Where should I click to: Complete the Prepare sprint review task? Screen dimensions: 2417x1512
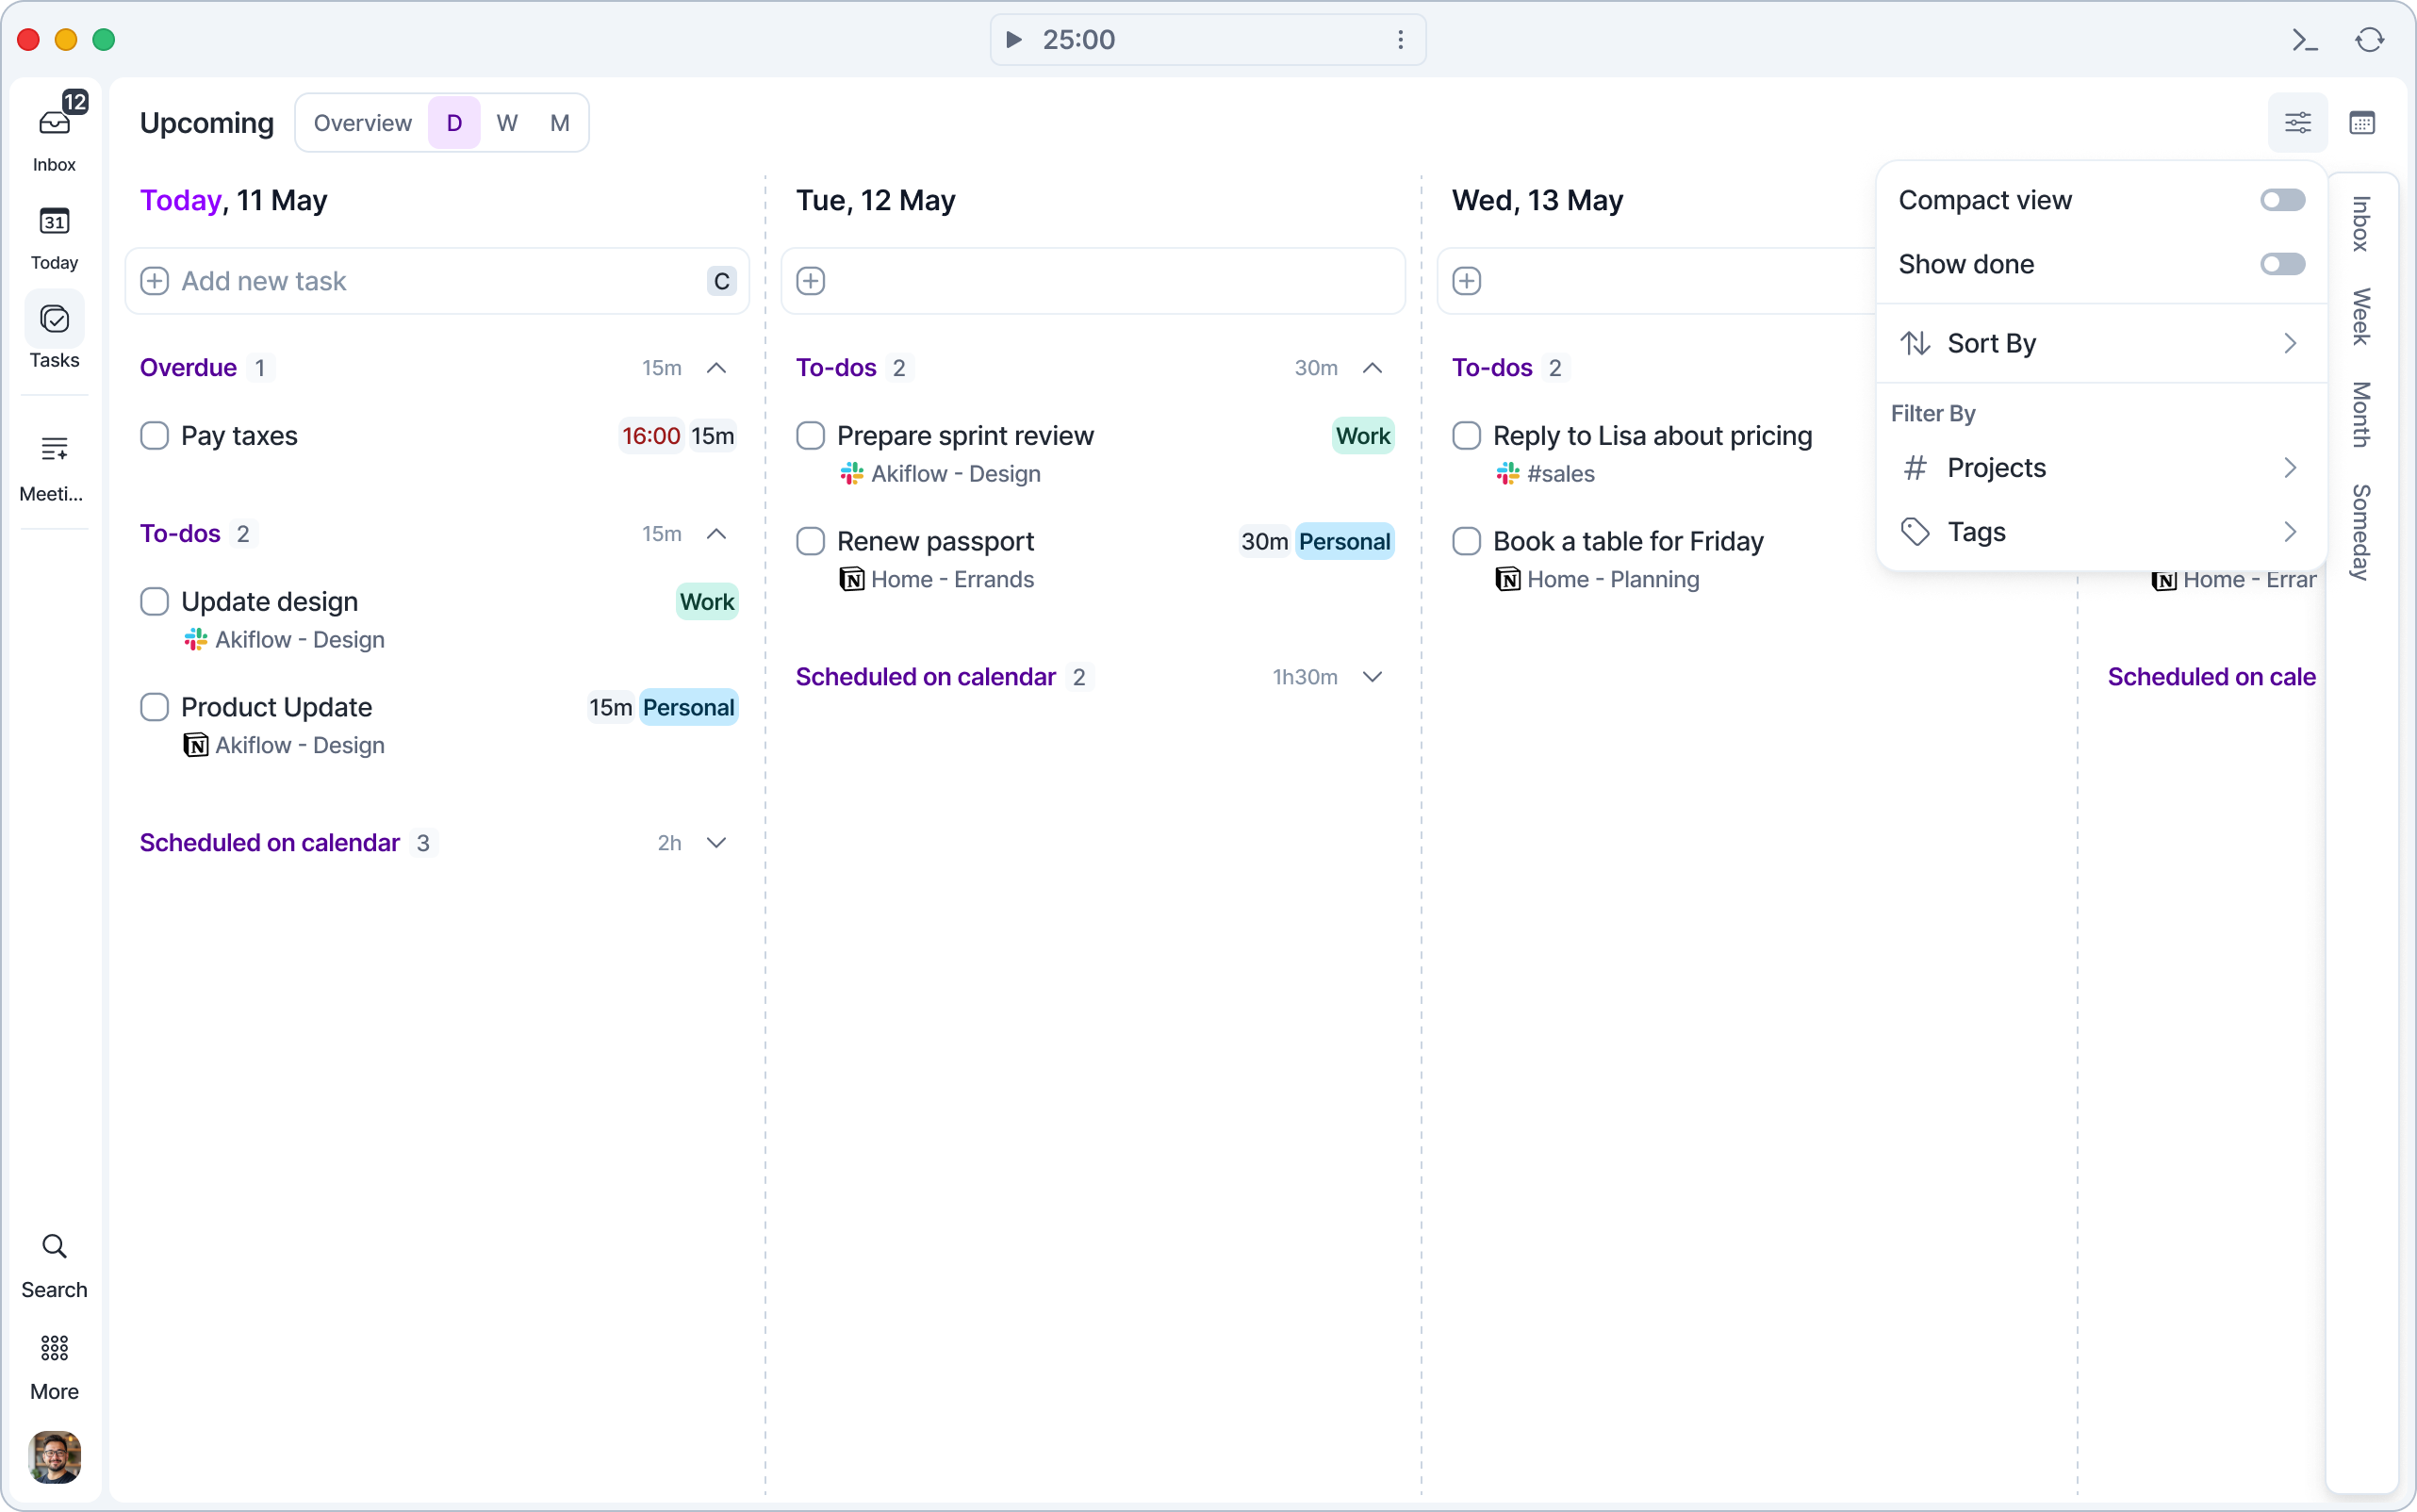tap(810, 436)
